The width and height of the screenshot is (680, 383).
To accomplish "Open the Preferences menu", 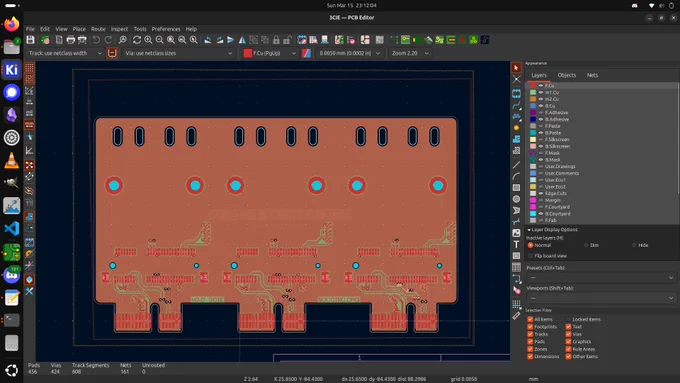I will 166,29.
